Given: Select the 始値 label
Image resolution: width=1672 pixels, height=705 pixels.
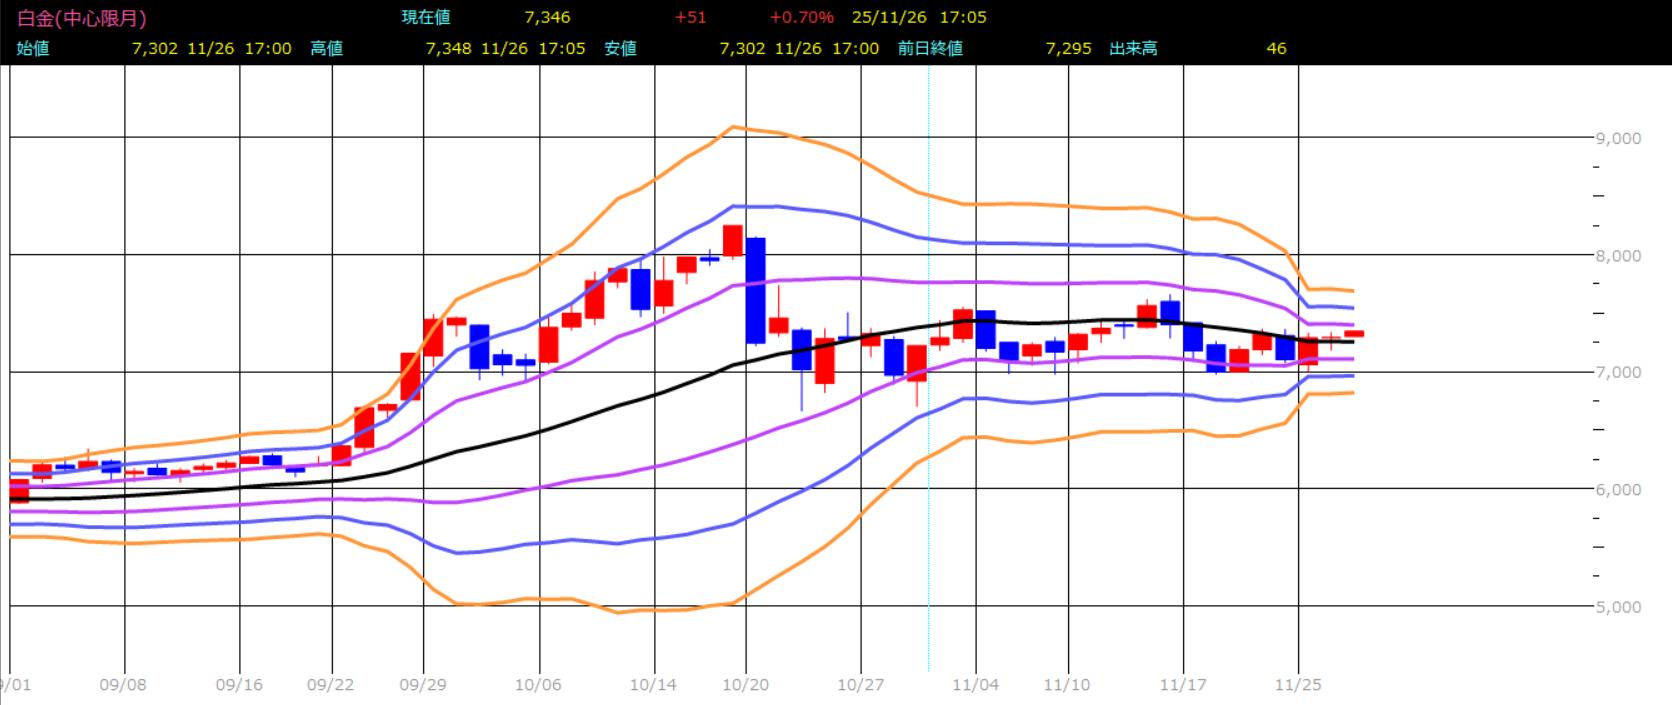Looking at the screenshot, I should click(x=33, y=48).
